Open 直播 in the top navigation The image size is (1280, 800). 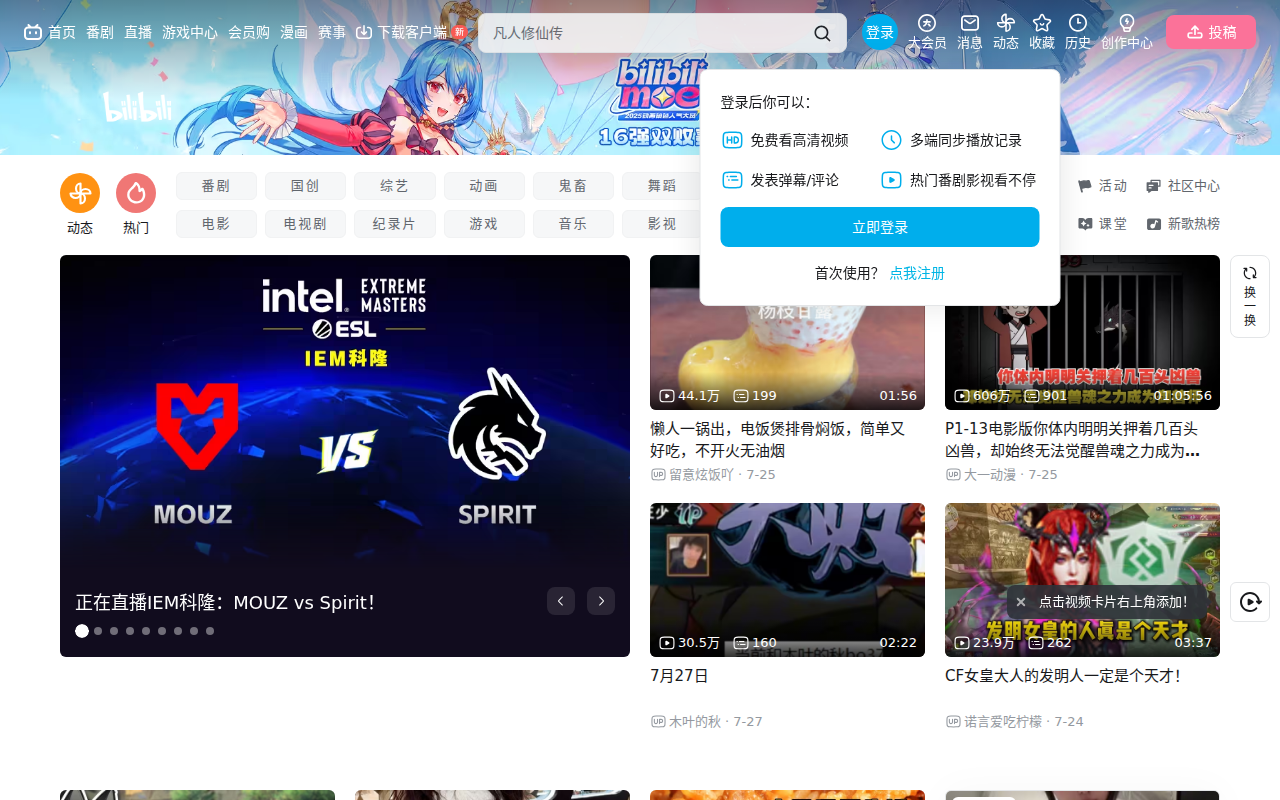point(138,32)
